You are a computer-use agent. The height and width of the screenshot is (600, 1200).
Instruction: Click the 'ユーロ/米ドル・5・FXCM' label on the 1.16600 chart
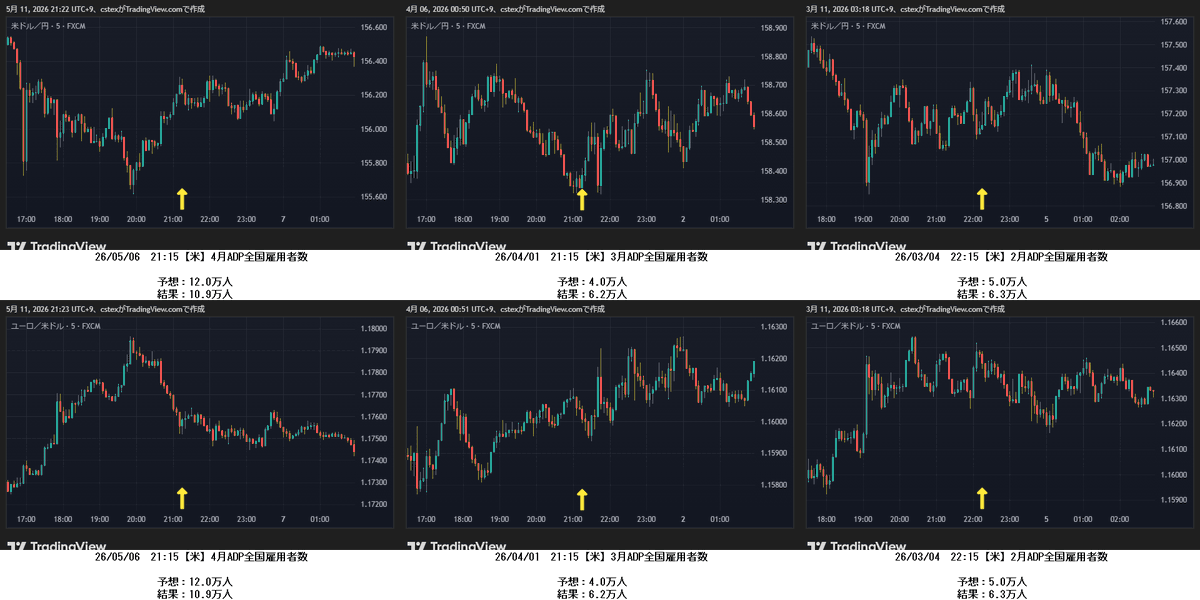tap(855, 326)
